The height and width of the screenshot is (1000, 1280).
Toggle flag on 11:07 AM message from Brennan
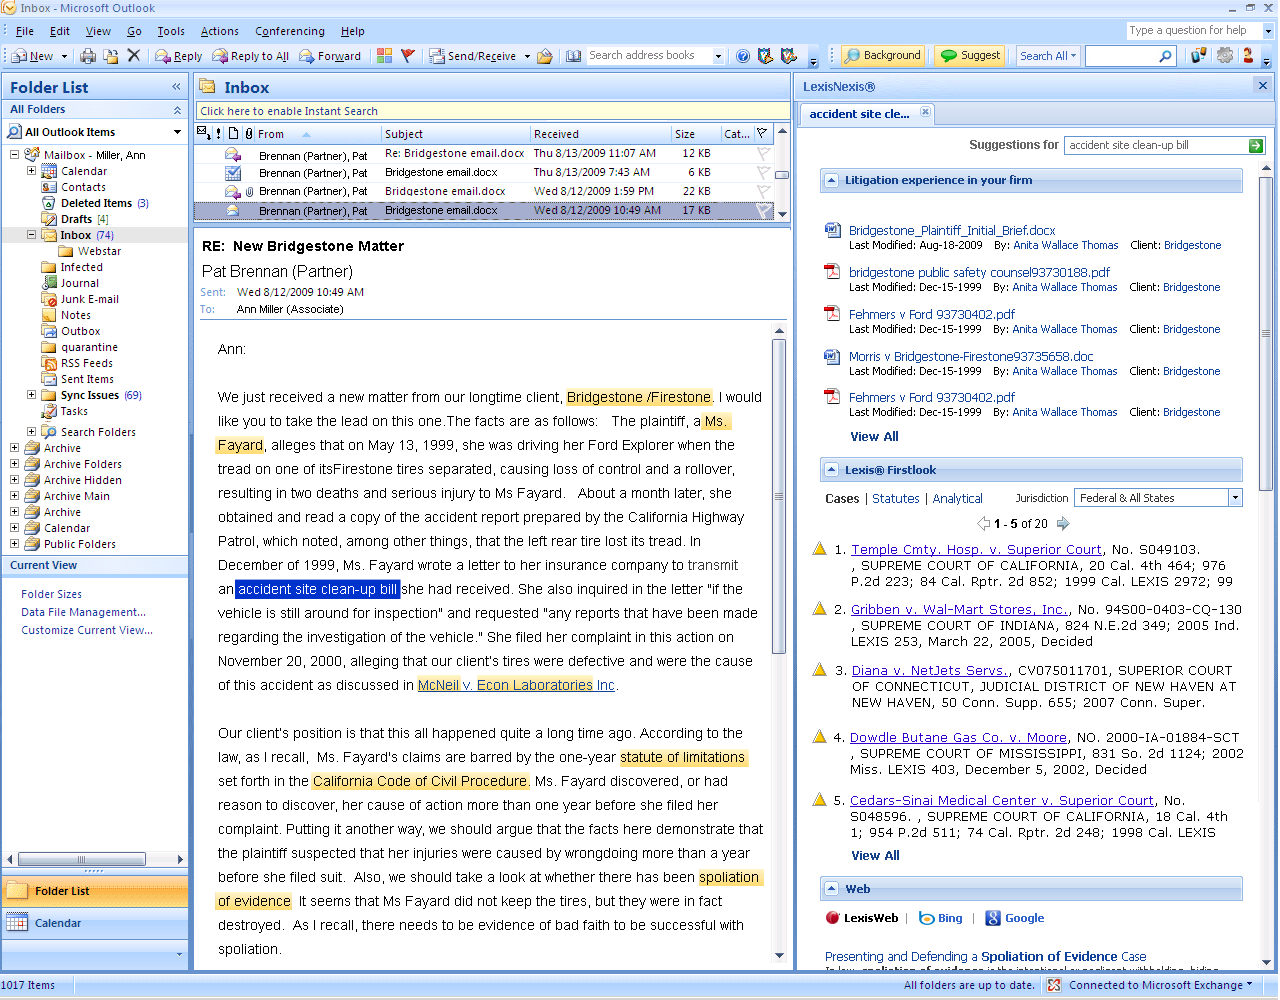[x=764, y=154]
